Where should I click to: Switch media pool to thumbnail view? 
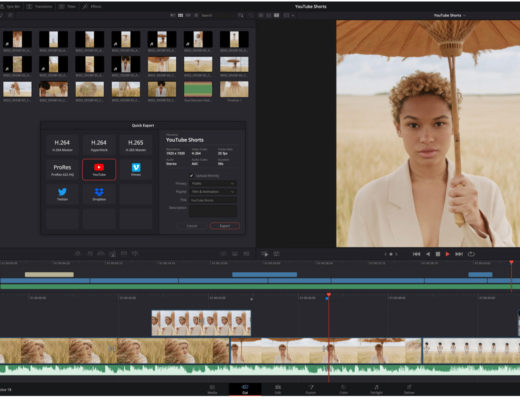click(x=180, y=15)
